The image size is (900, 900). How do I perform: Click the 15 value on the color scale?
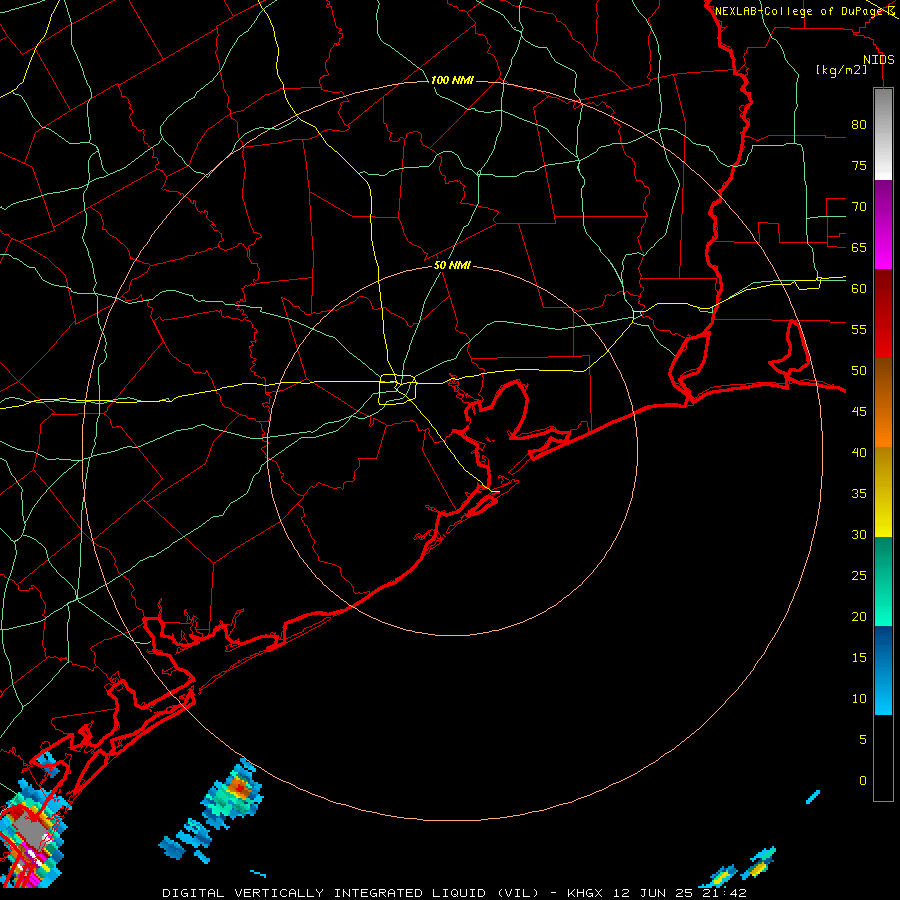click(859, 657)
